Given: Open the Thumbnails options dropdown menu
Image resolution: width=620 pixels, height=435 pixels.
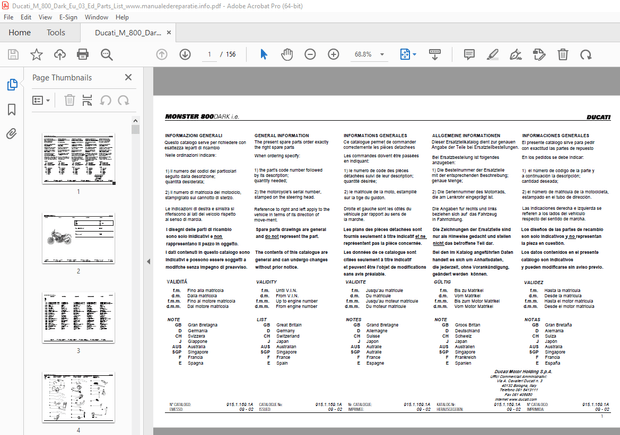Looking at the screenshot, I should (41, 100).
